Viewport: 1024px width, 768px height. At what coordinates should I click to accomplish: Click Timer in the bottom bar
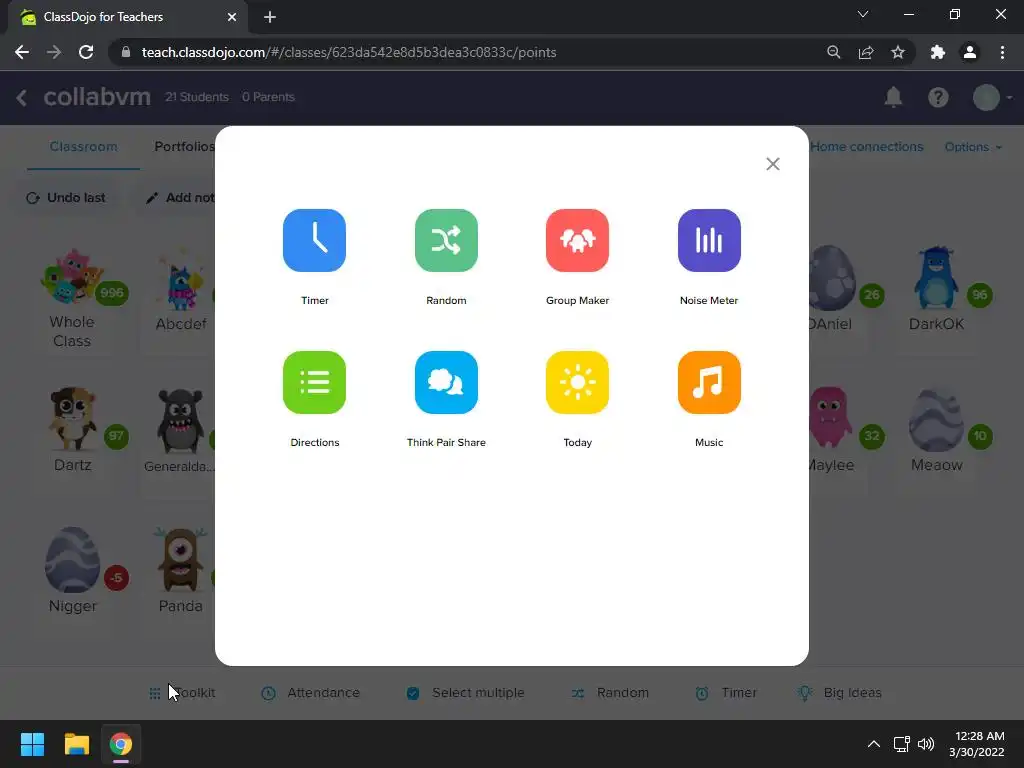click(726, 693)
